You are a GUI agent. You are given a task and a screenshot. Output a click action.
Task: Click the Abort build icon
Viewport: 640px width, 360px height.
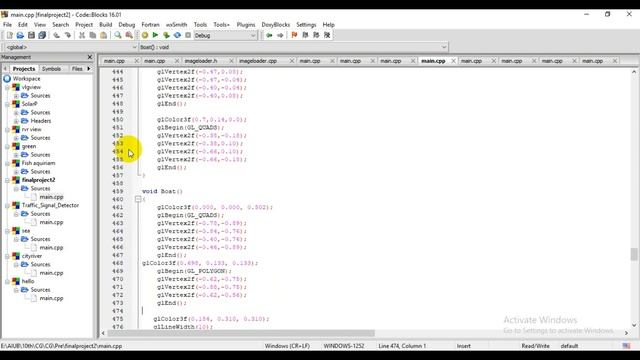click(188, 36)
